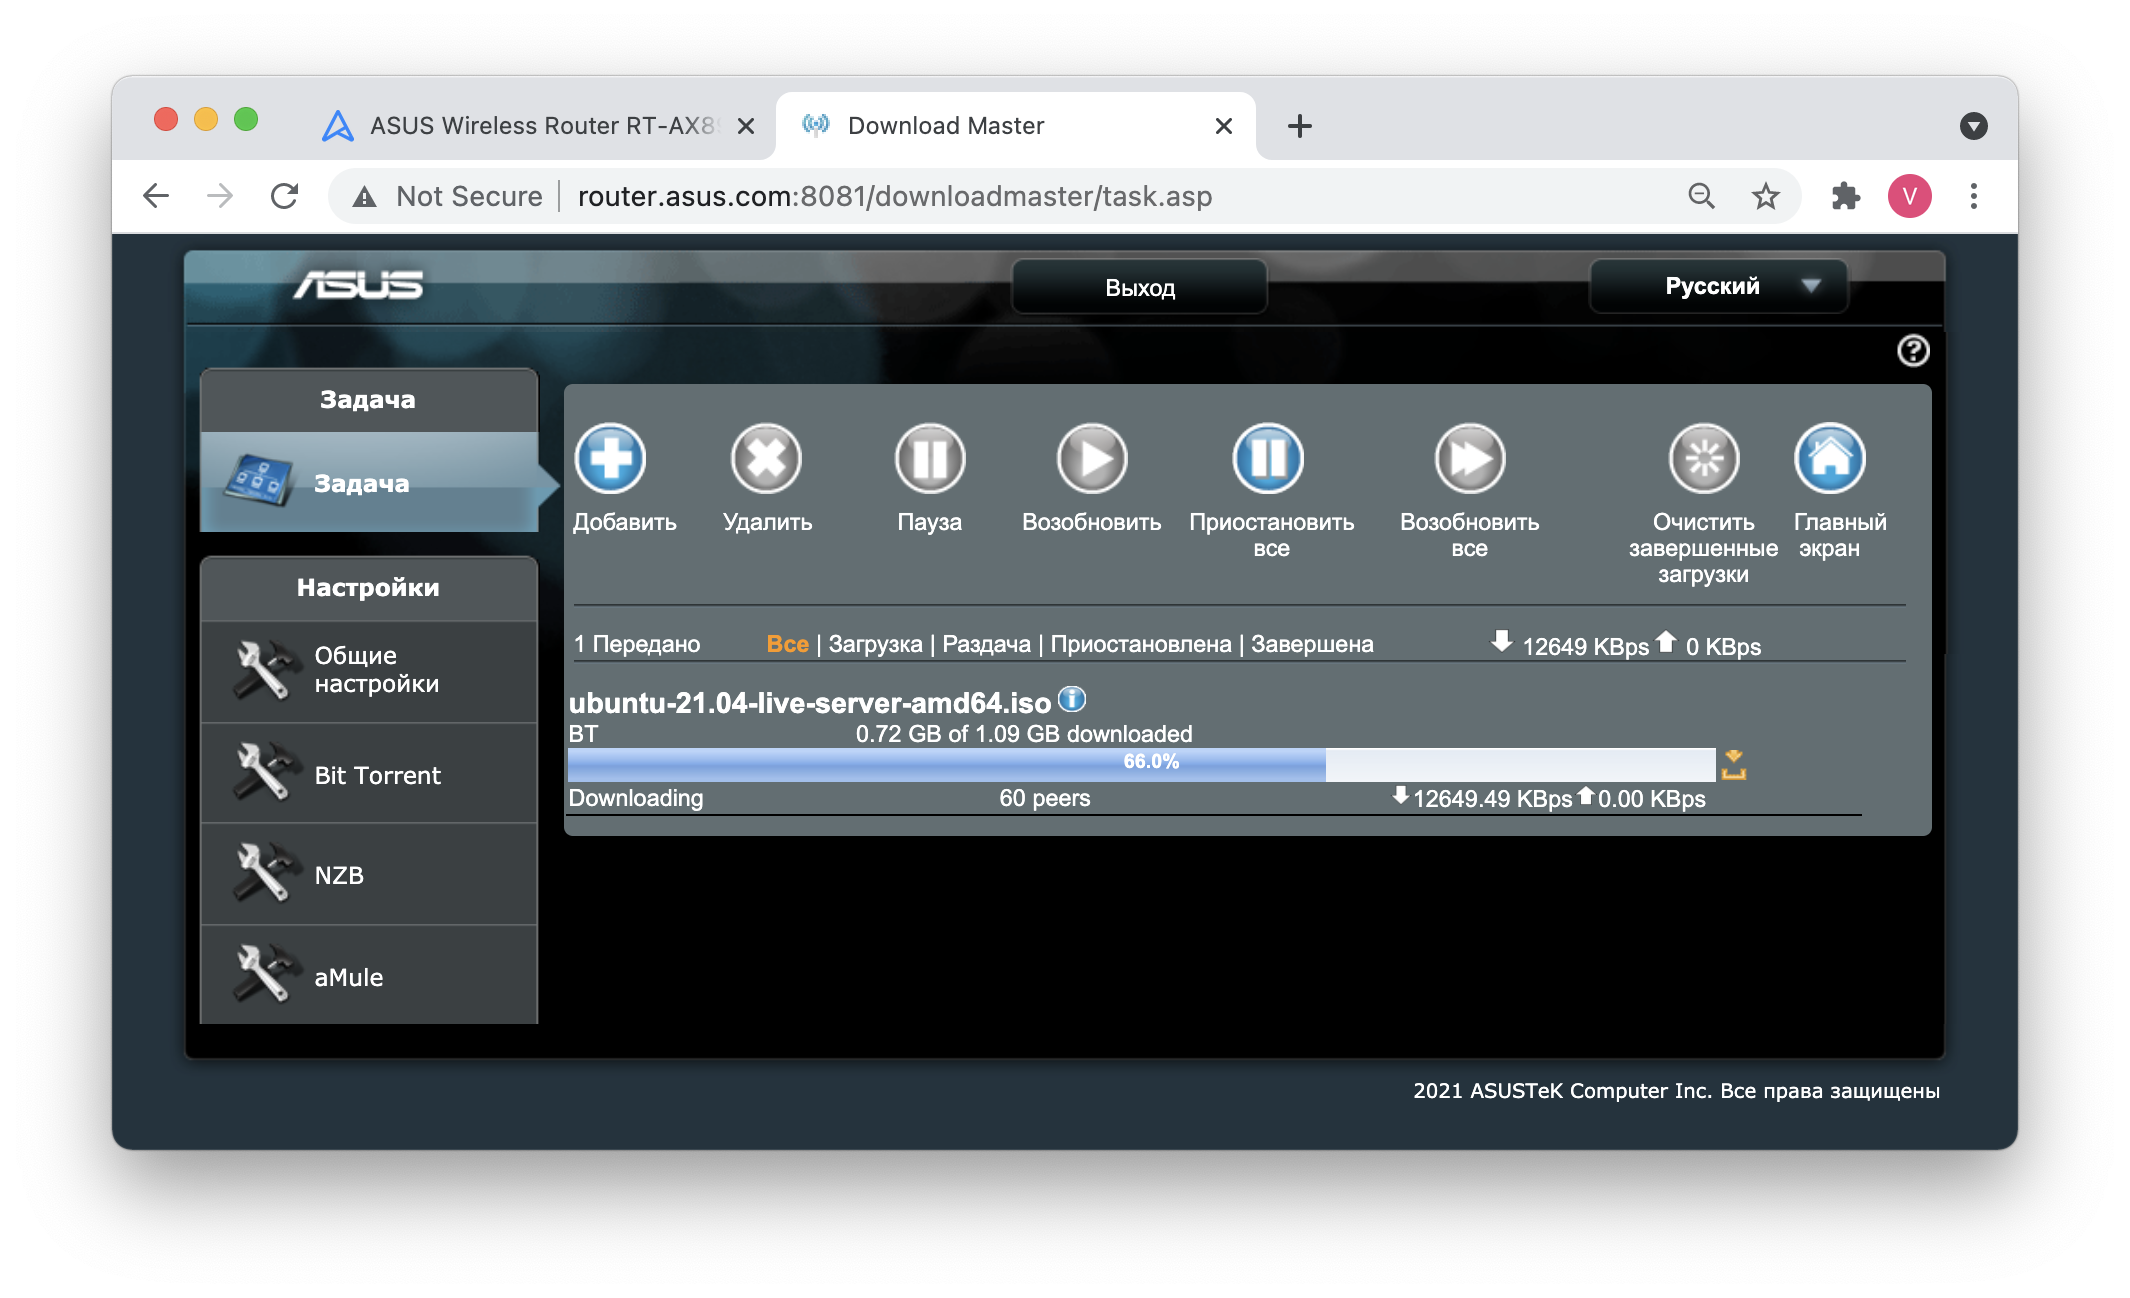
Task: Open Общие настройки wrench icon
Action: [x=265, y=670]
